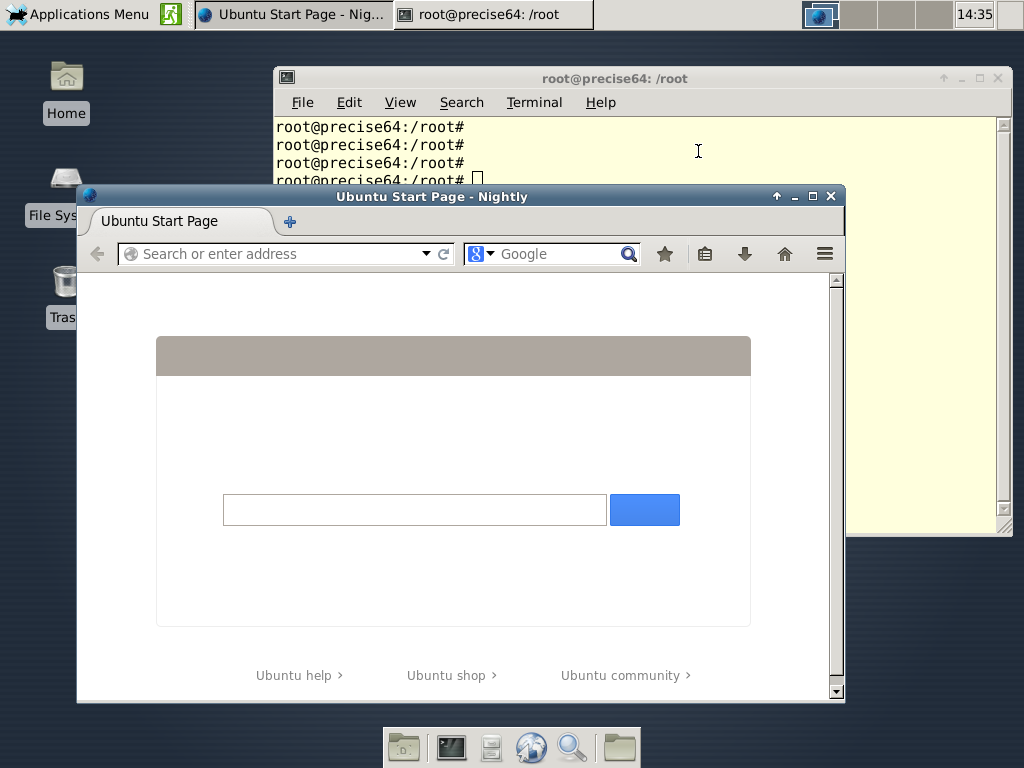Click terminal scrollbar down arrow

click(x=1004, y=509)
